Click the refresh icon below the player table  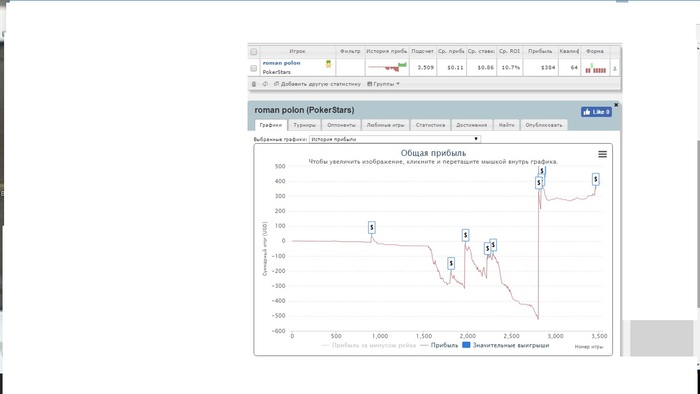click(x=265, y=84)
